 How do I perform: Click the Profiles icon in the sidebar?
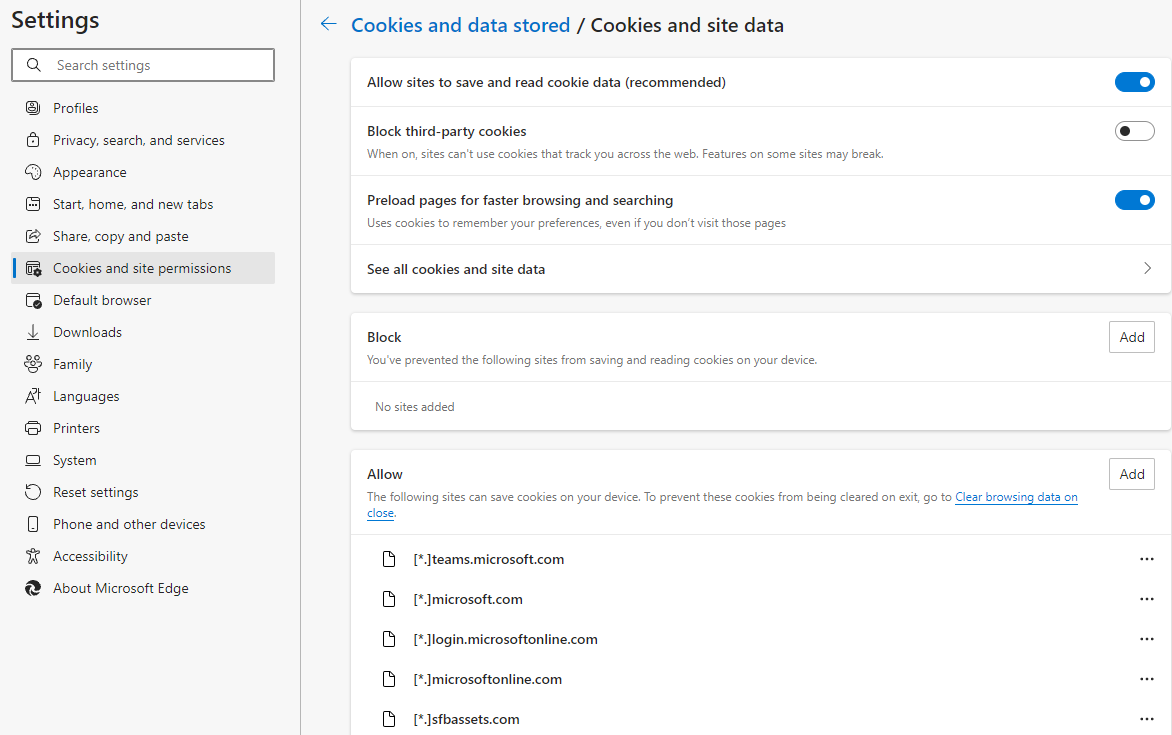pyautogui.click(x=34, y=108)
